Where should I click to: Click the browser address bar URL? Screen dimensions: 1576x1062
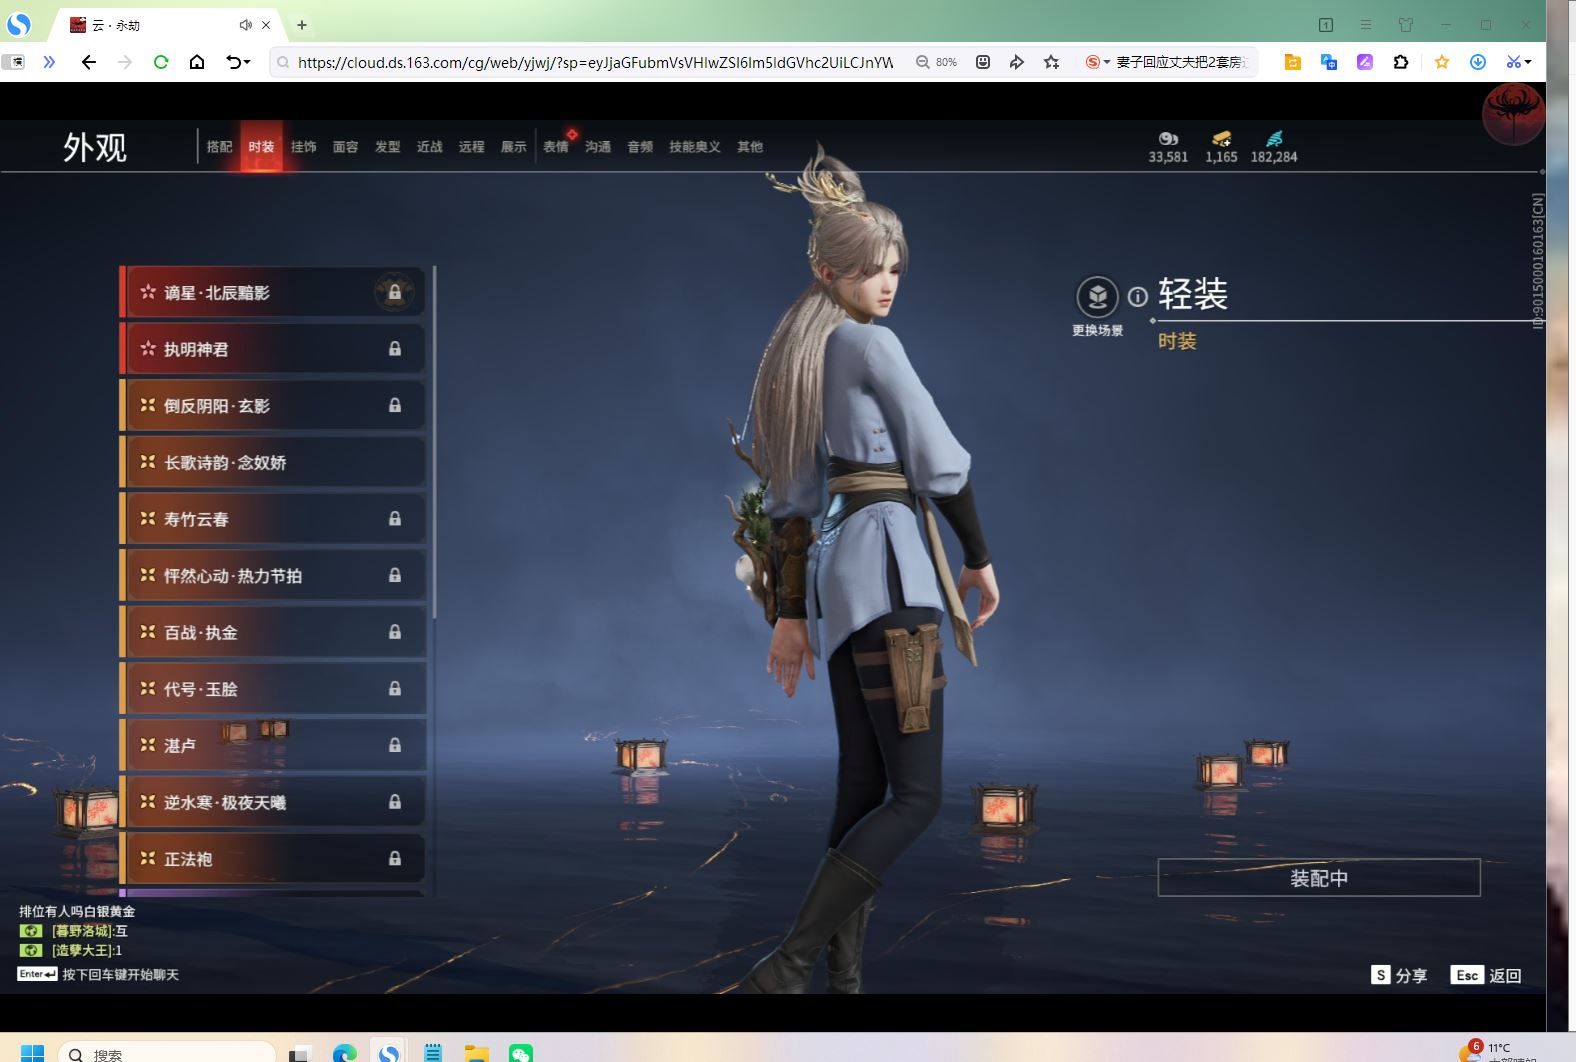(595, 62)
